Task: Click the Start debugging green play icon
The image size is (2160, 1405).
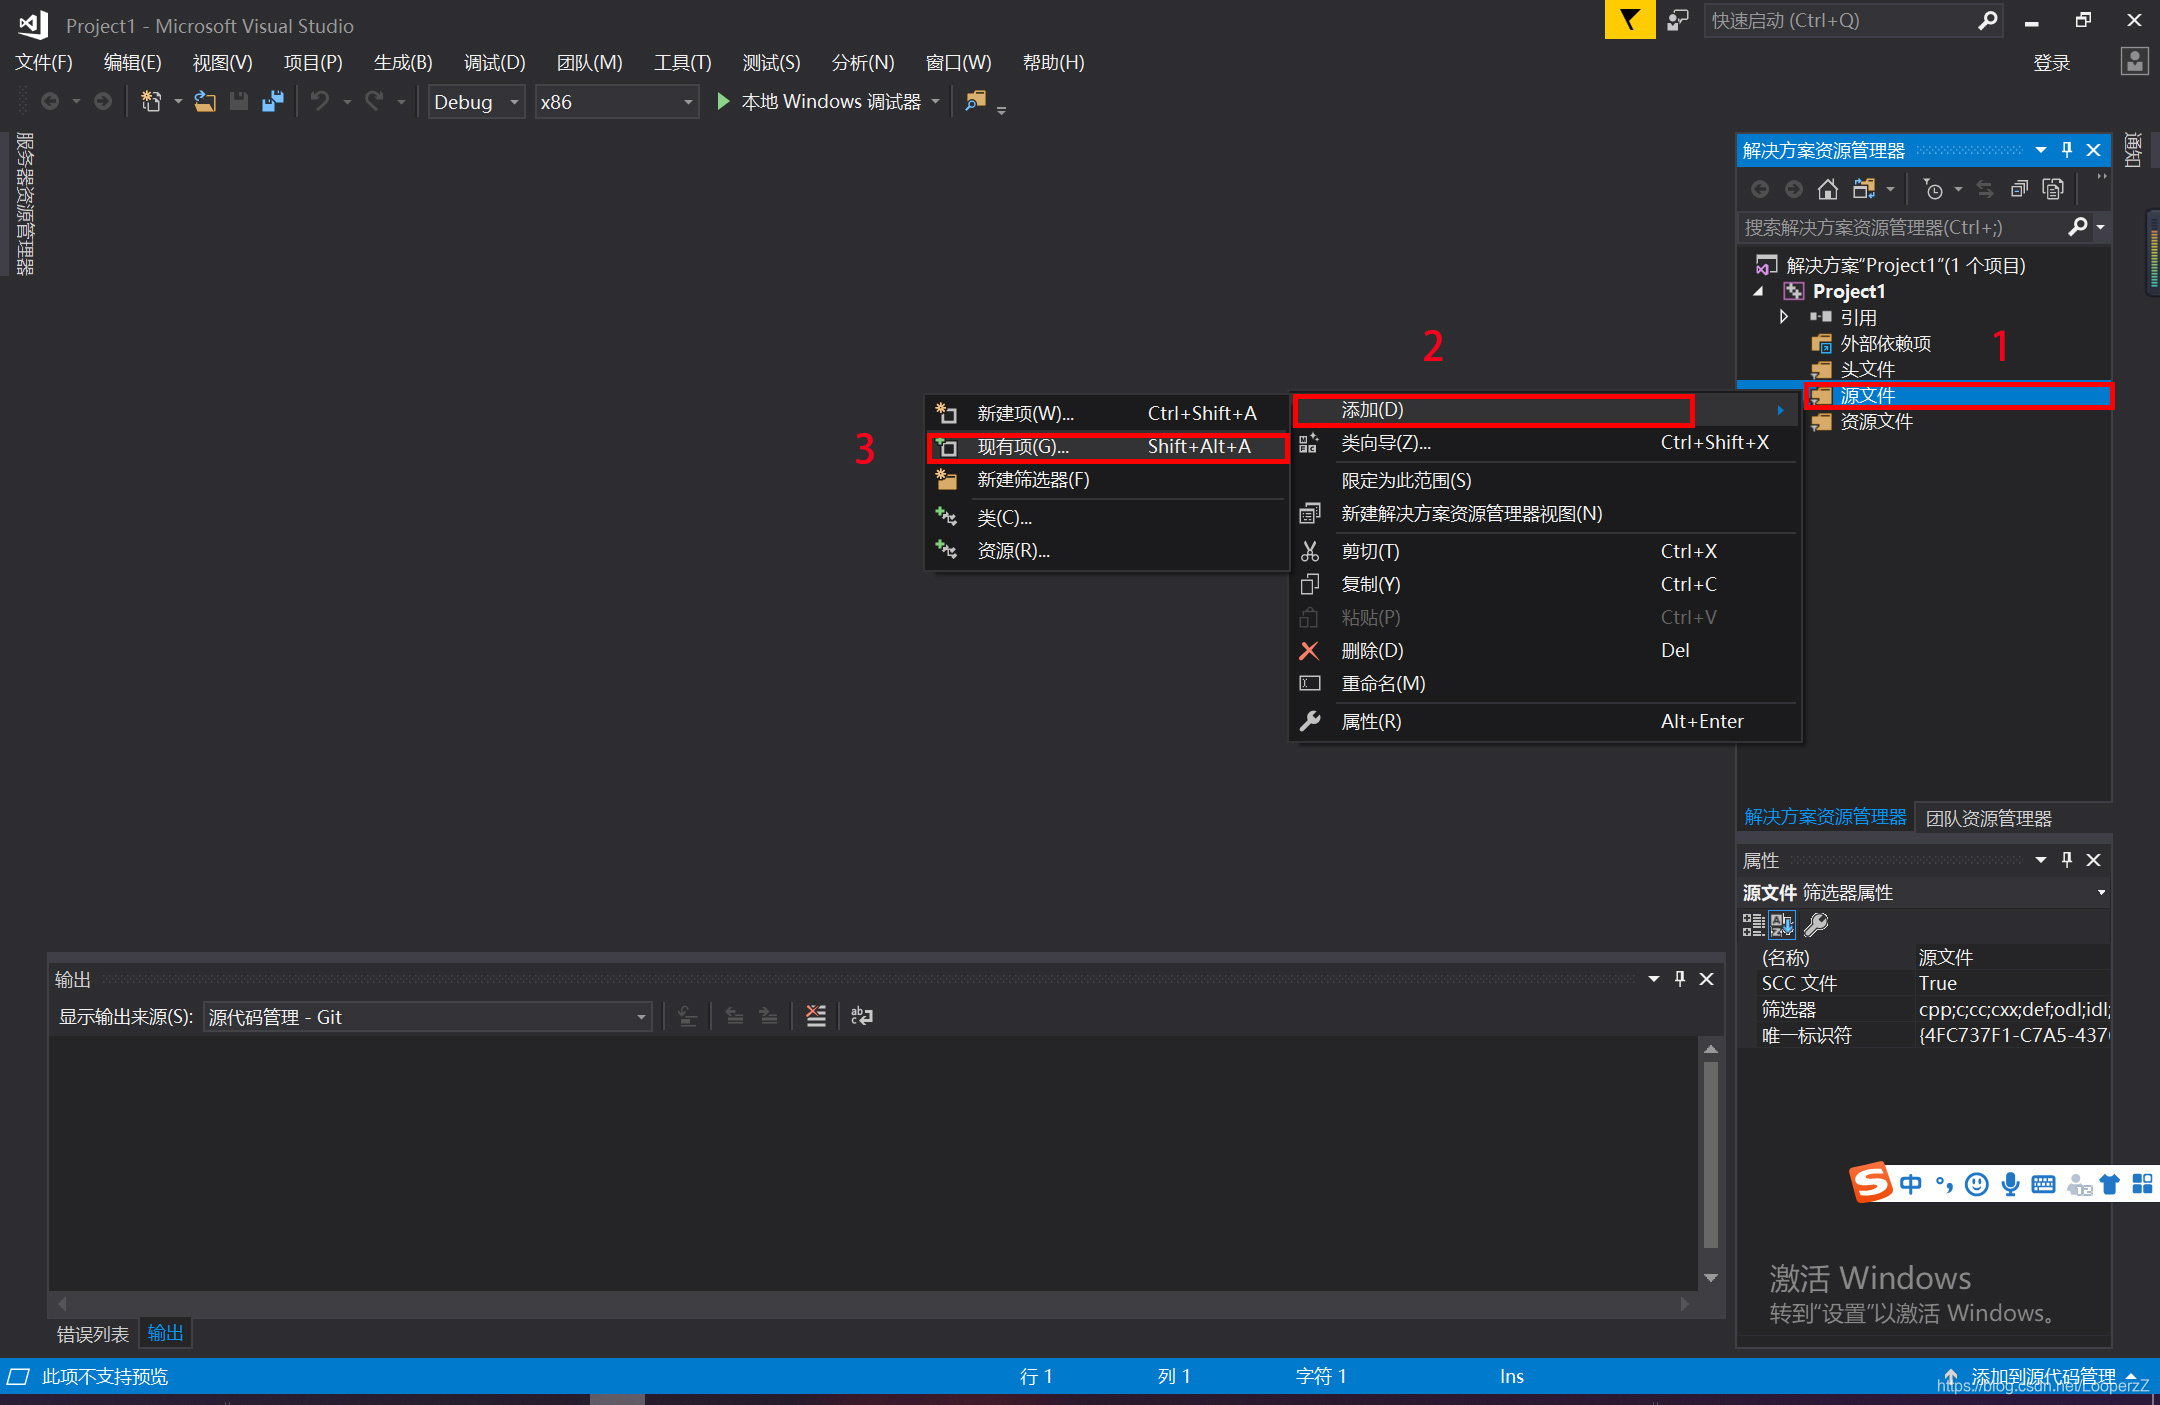Action: click(723, 101)
